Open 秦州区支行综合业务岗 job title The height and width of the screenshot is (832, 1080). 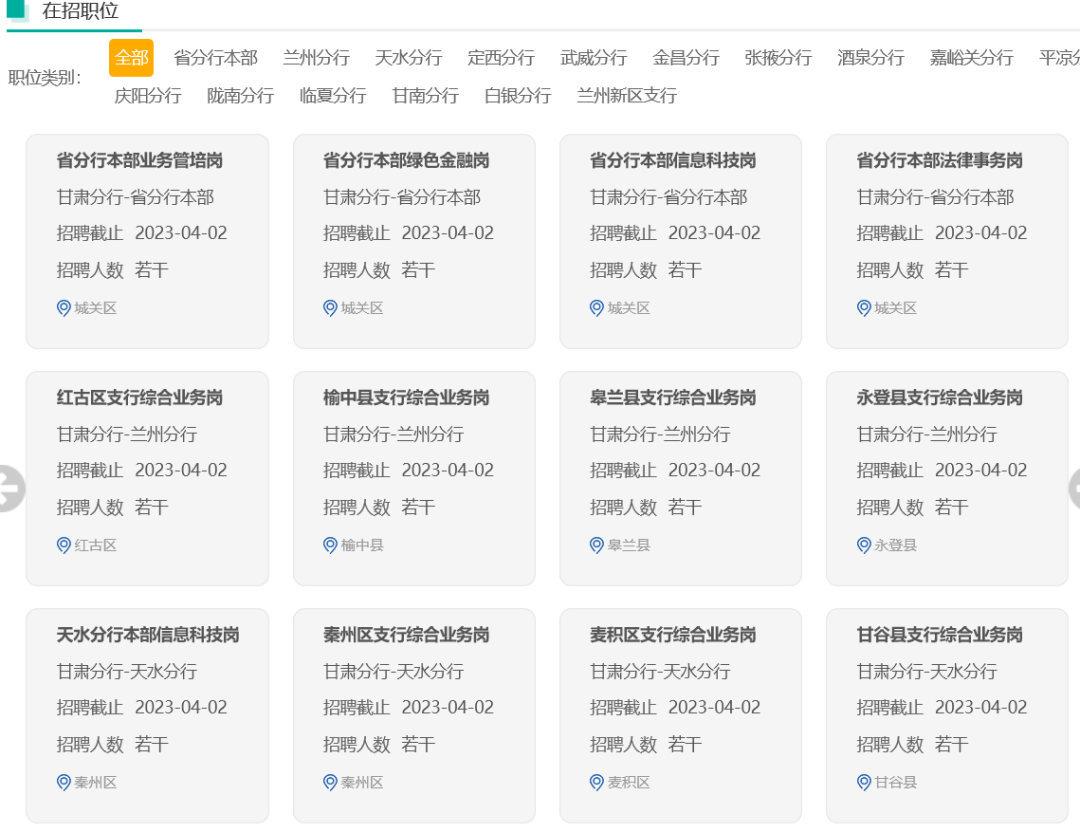406,635
